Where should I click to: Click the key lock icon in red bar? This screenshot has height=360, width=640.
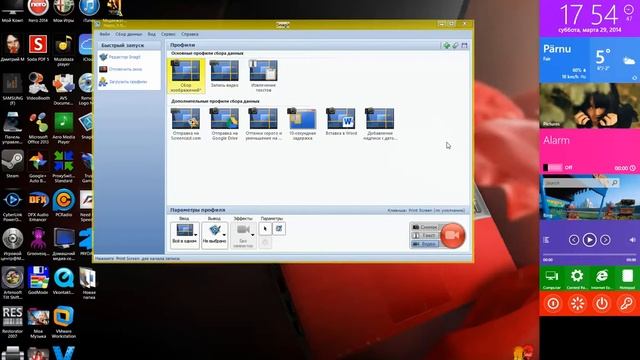627,304
